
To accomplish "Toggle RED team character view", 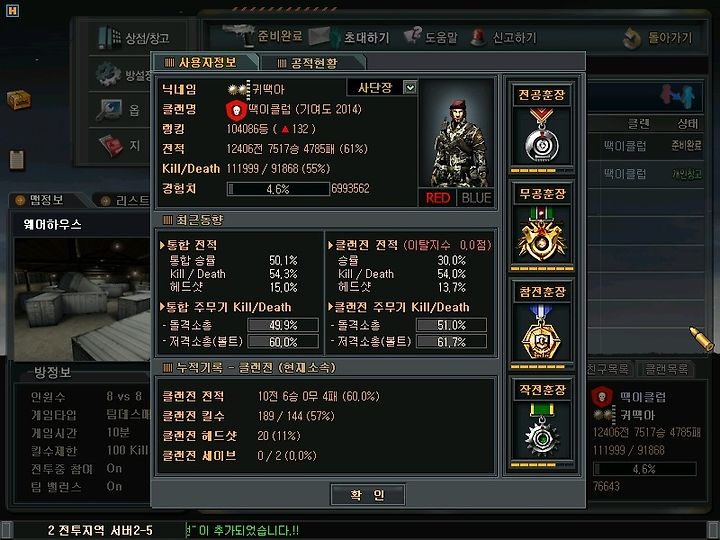I will [438, 198].
